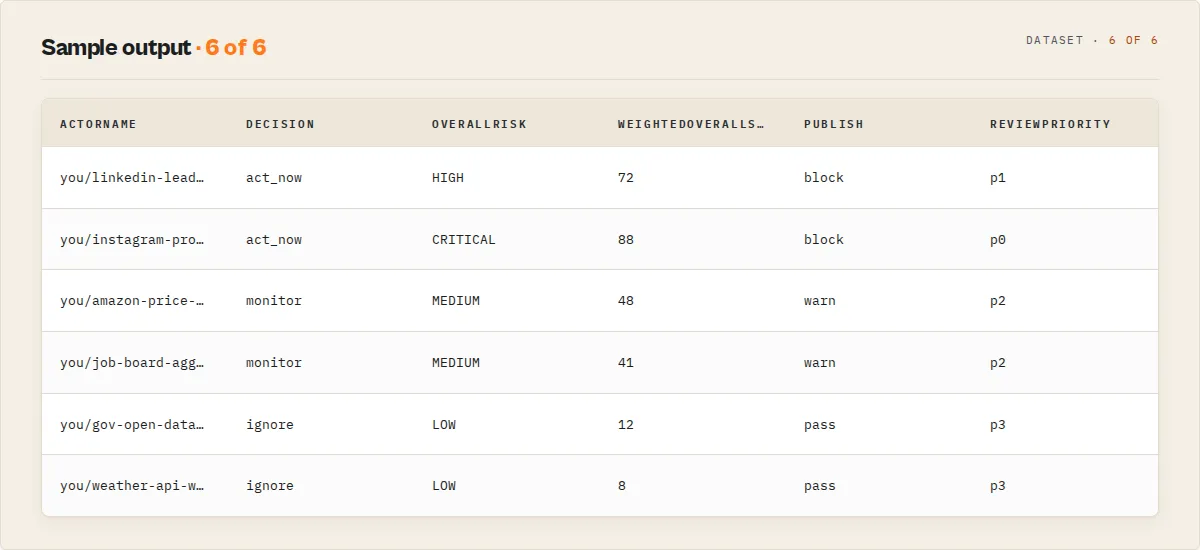Viewport: 1200px width, 550px height.
Task: Click MEDIUM risk in the amazon-price row
Action: point(456,301)
